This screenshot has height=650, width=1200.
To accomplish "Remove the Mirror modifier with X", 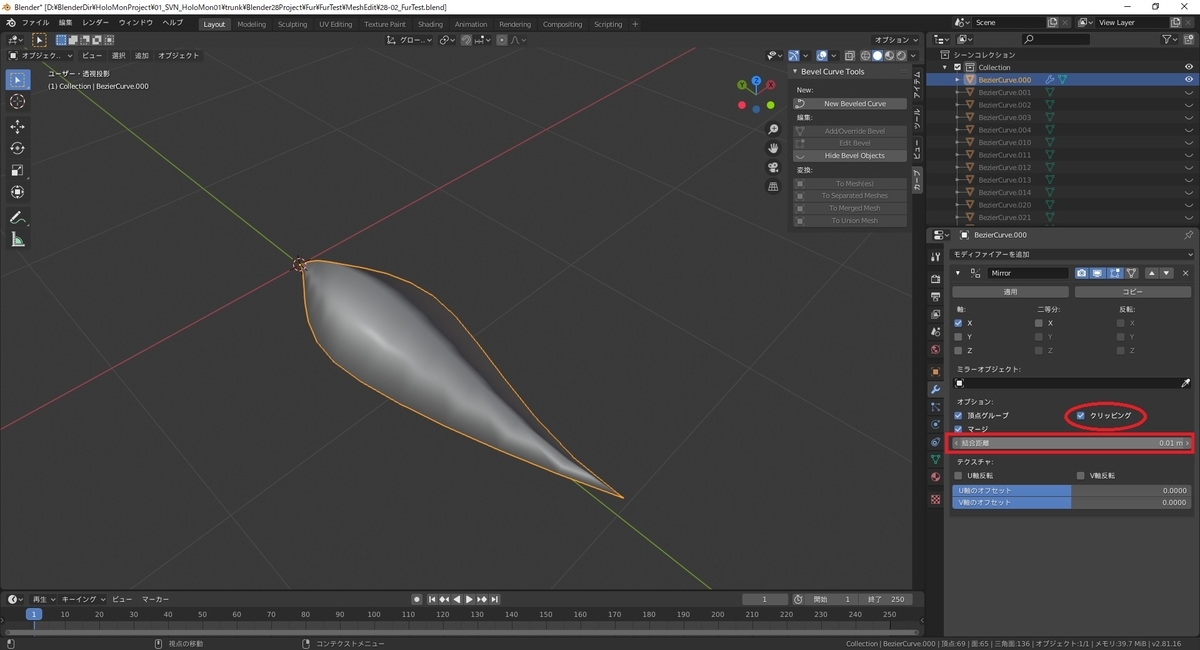I will (x=1186, y=273).
